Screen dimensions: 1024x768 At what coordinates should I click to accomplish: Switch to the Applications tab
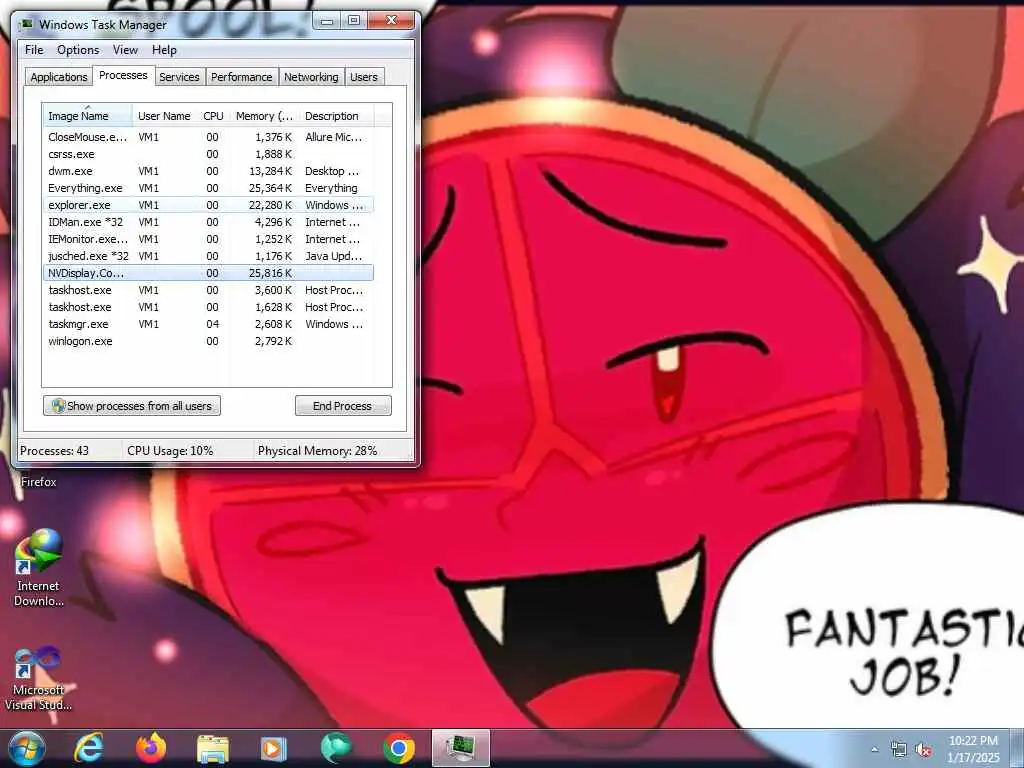coord(59,76)
